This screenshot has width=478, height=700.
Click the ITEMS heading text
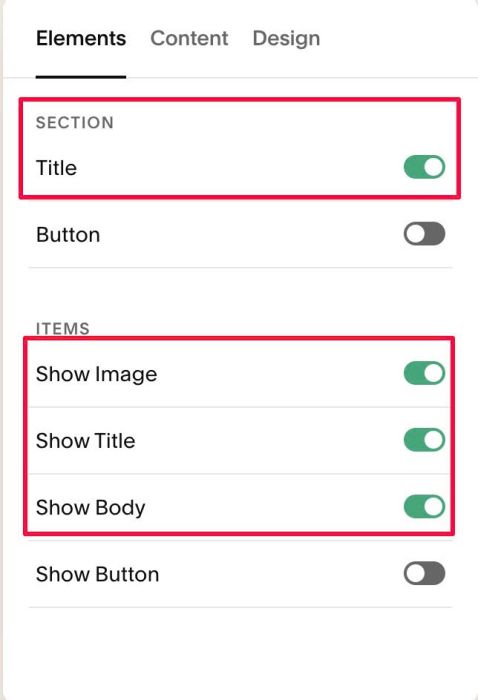[63, 329]
